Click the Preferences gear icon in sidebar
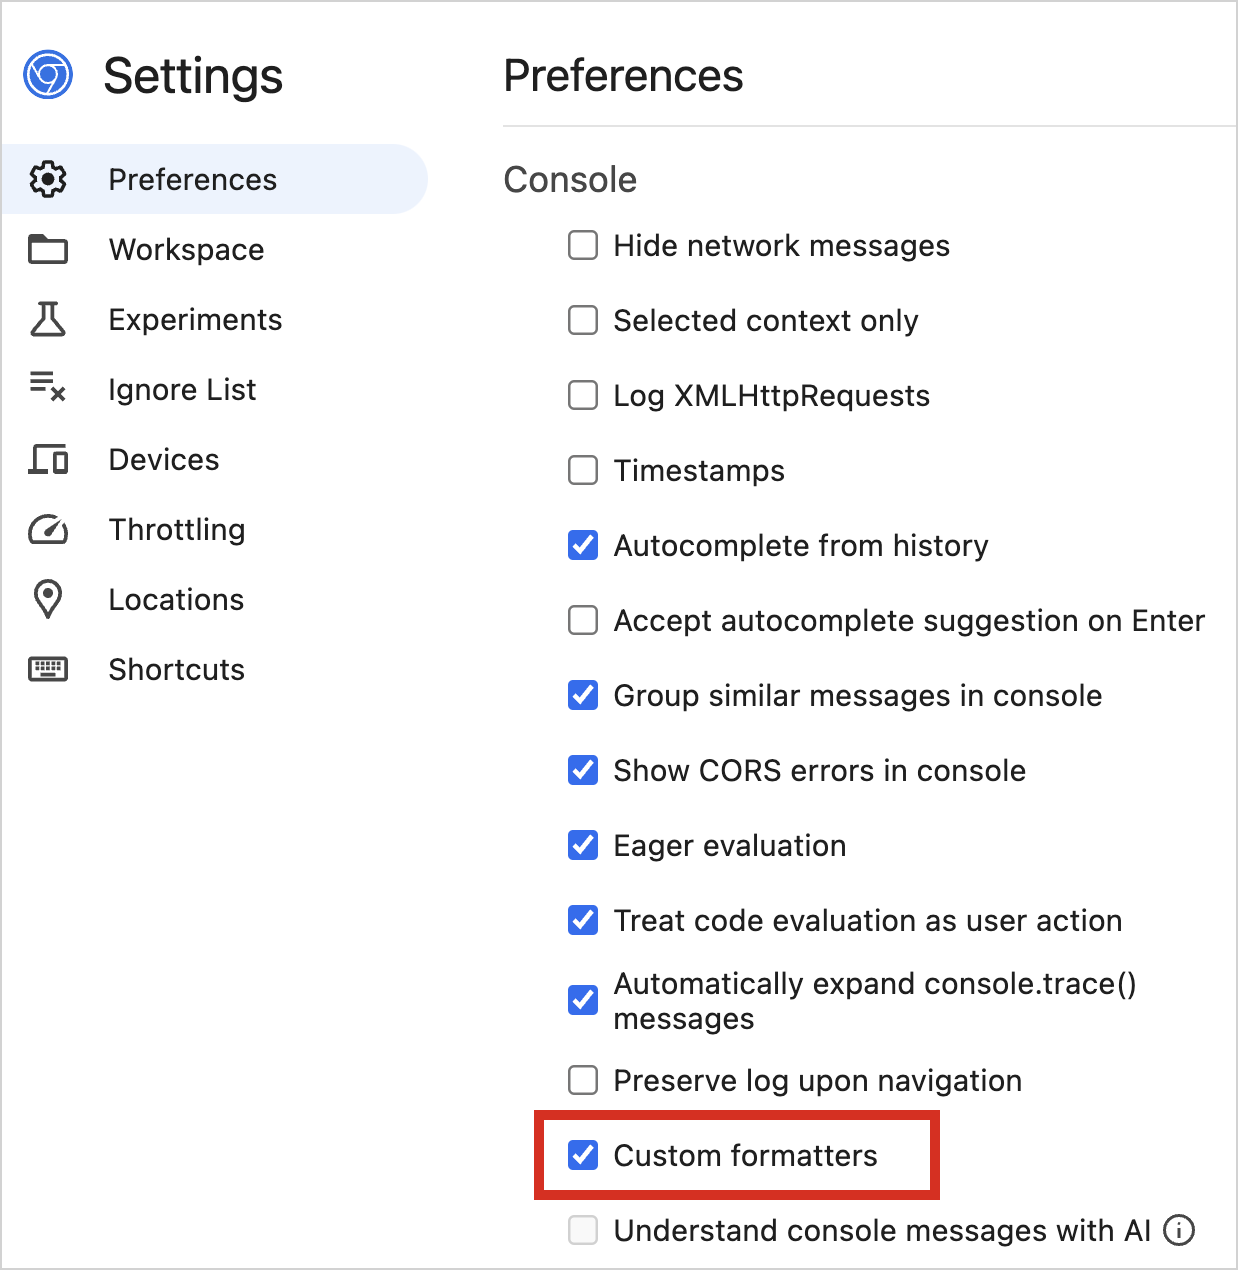 pos(47,179)
